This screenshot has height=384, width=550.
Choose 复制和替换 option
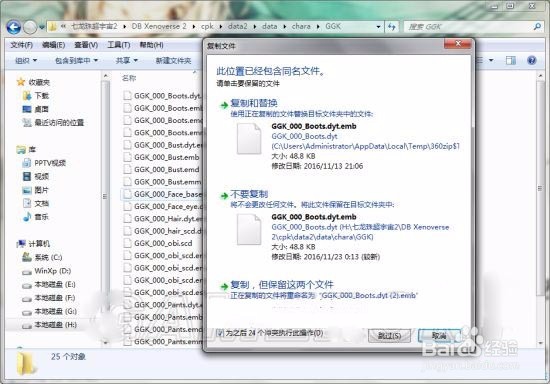coord(254,103)
